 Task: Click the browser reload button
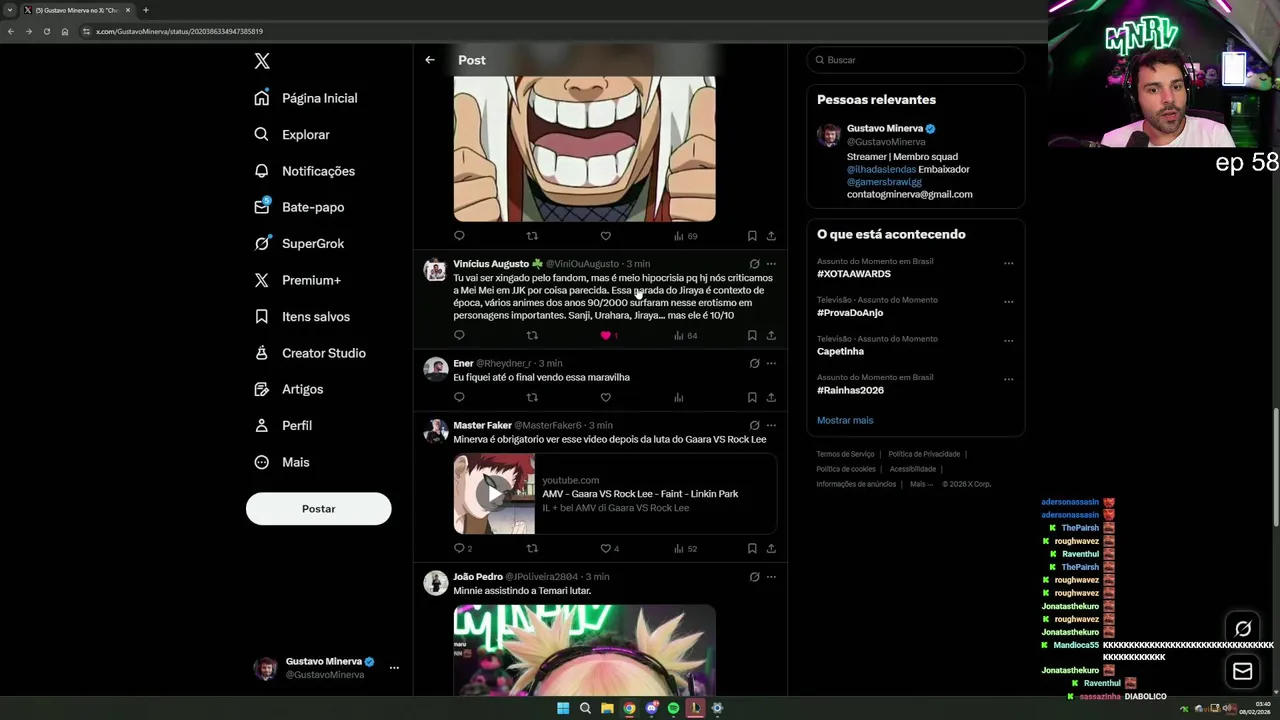coord(46,31)
